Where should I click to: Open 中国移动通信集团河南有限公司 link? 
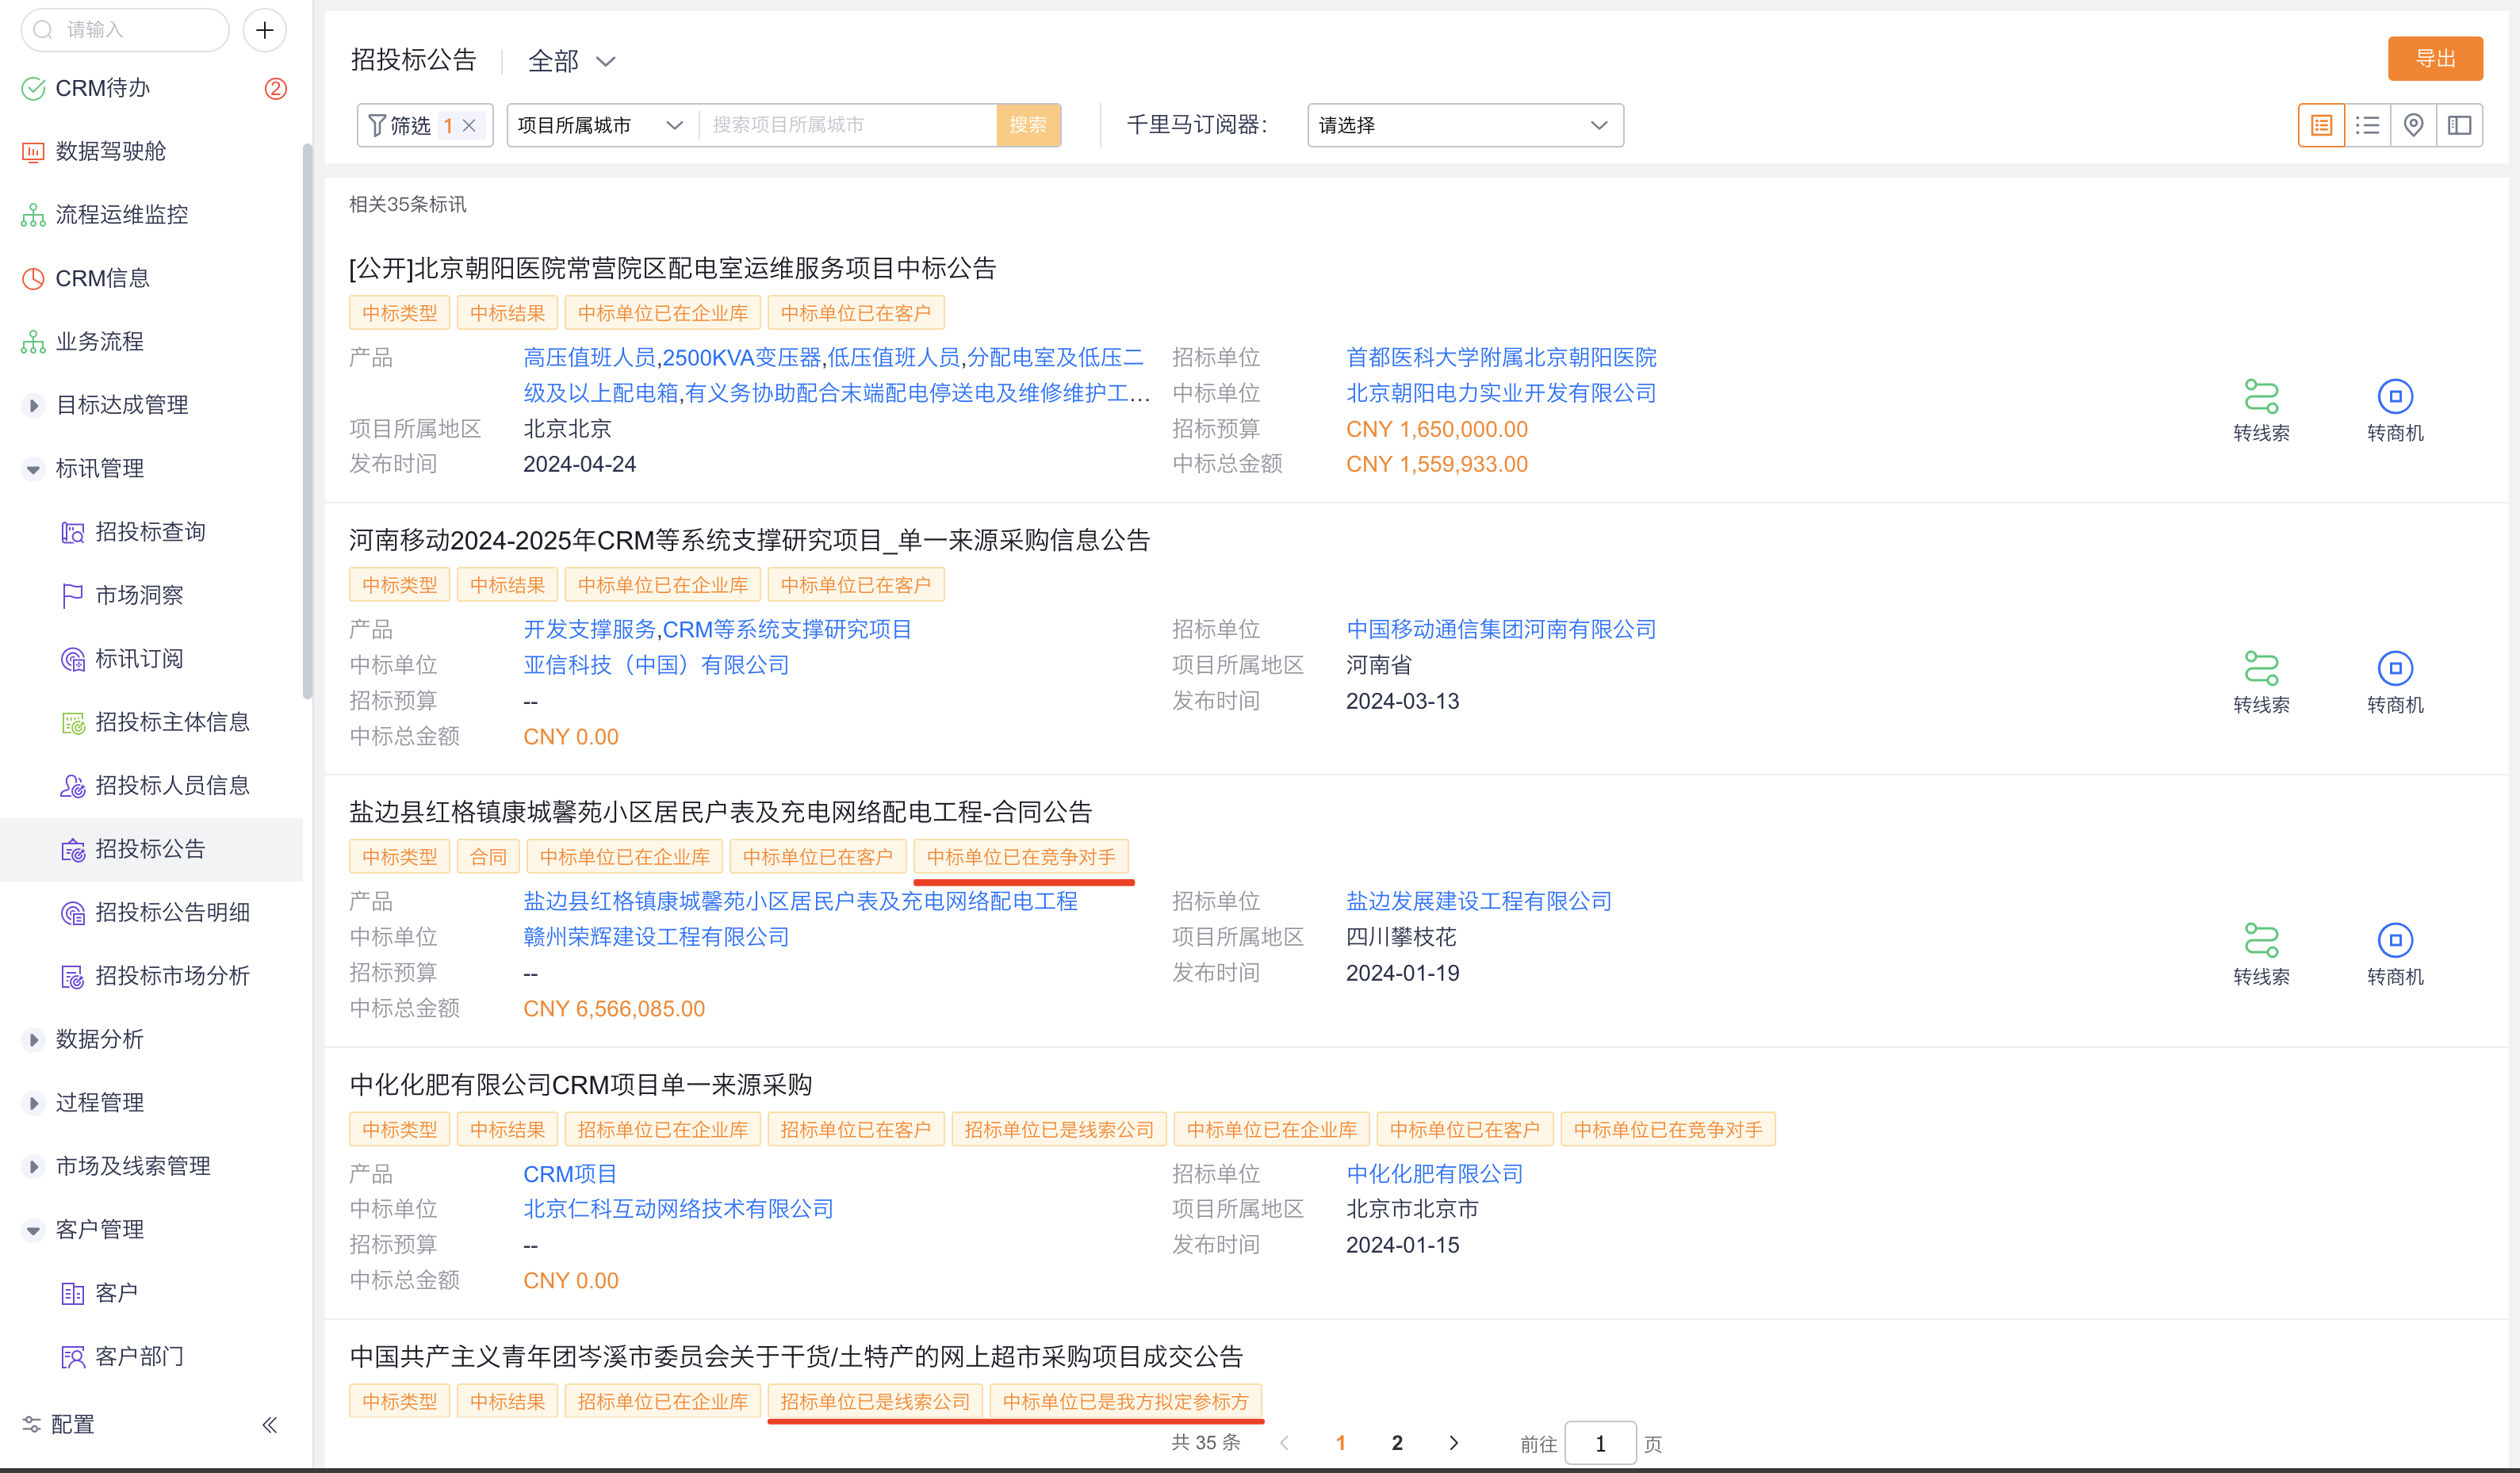(1501, 629)
